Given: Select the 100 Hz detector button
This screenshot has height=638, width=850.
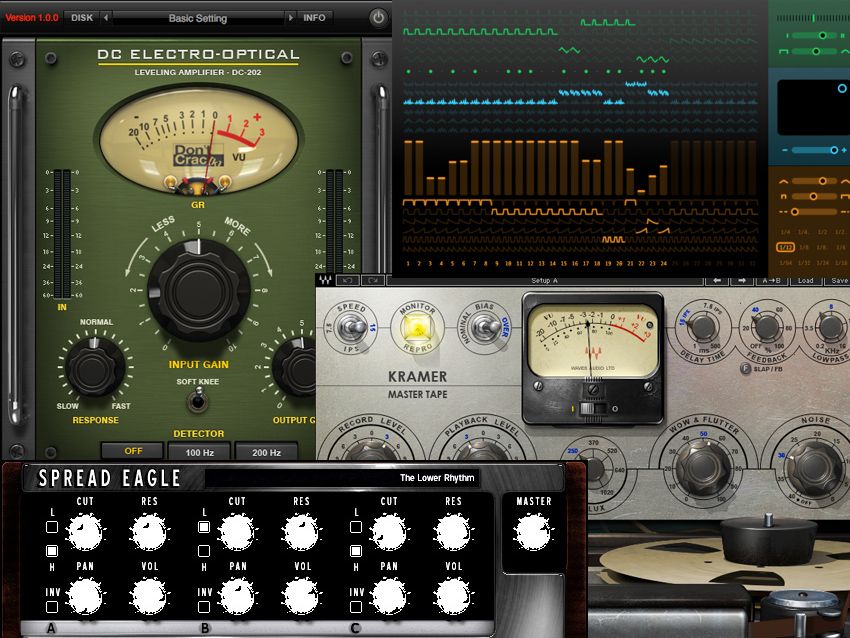Looking at the screenshot, I should coord(199,452).
